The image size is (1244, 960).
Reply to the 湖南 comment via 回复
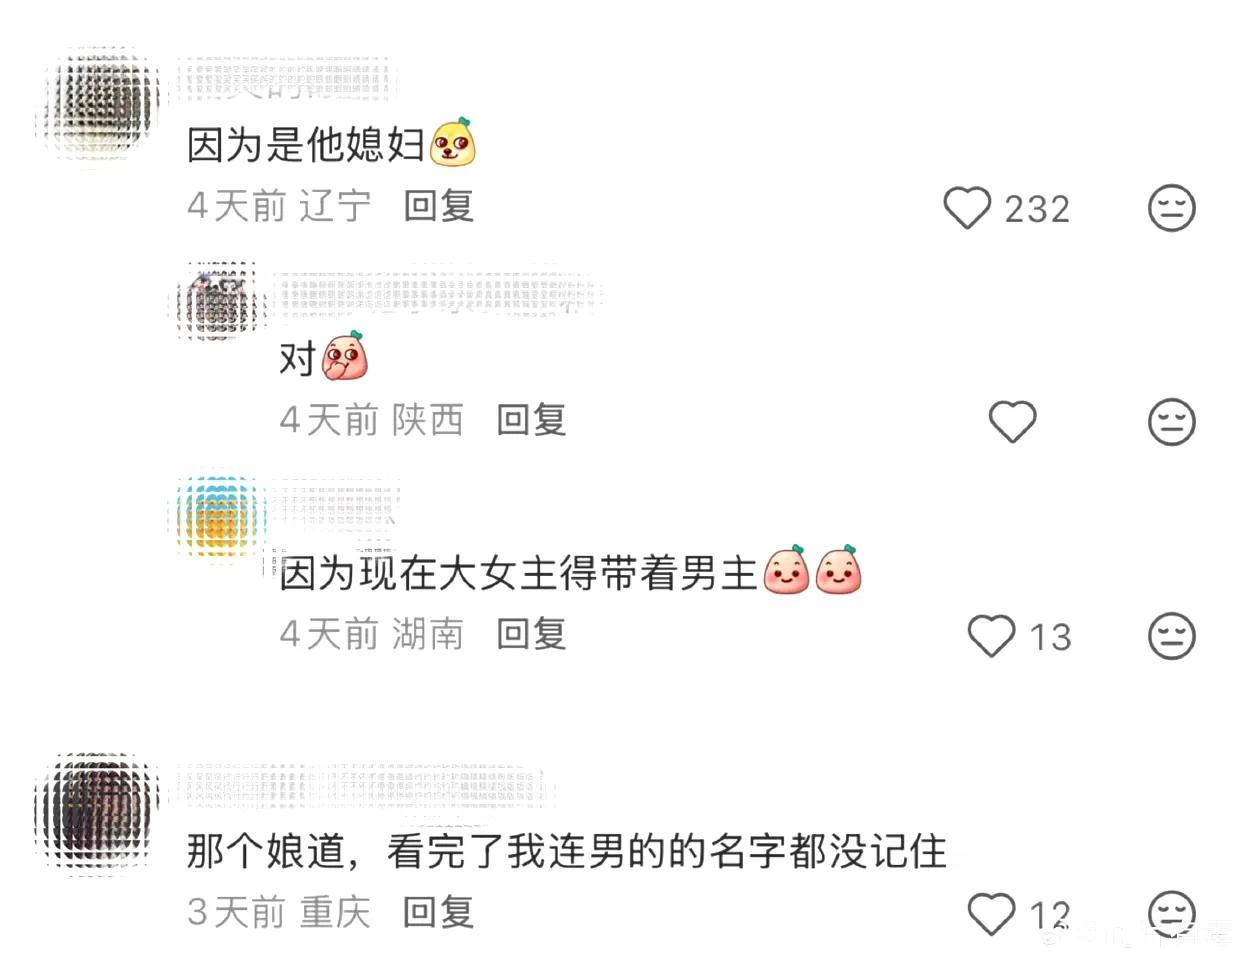(531, 634)
